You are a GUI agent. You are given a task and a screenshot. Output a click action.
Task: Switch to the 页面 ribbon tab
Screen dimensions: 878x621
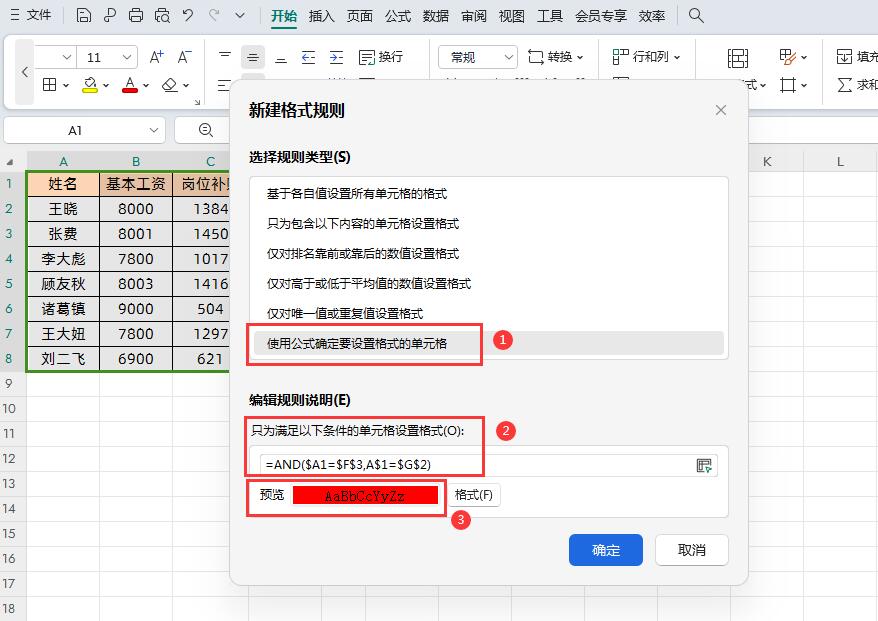[x=359, y=16]
